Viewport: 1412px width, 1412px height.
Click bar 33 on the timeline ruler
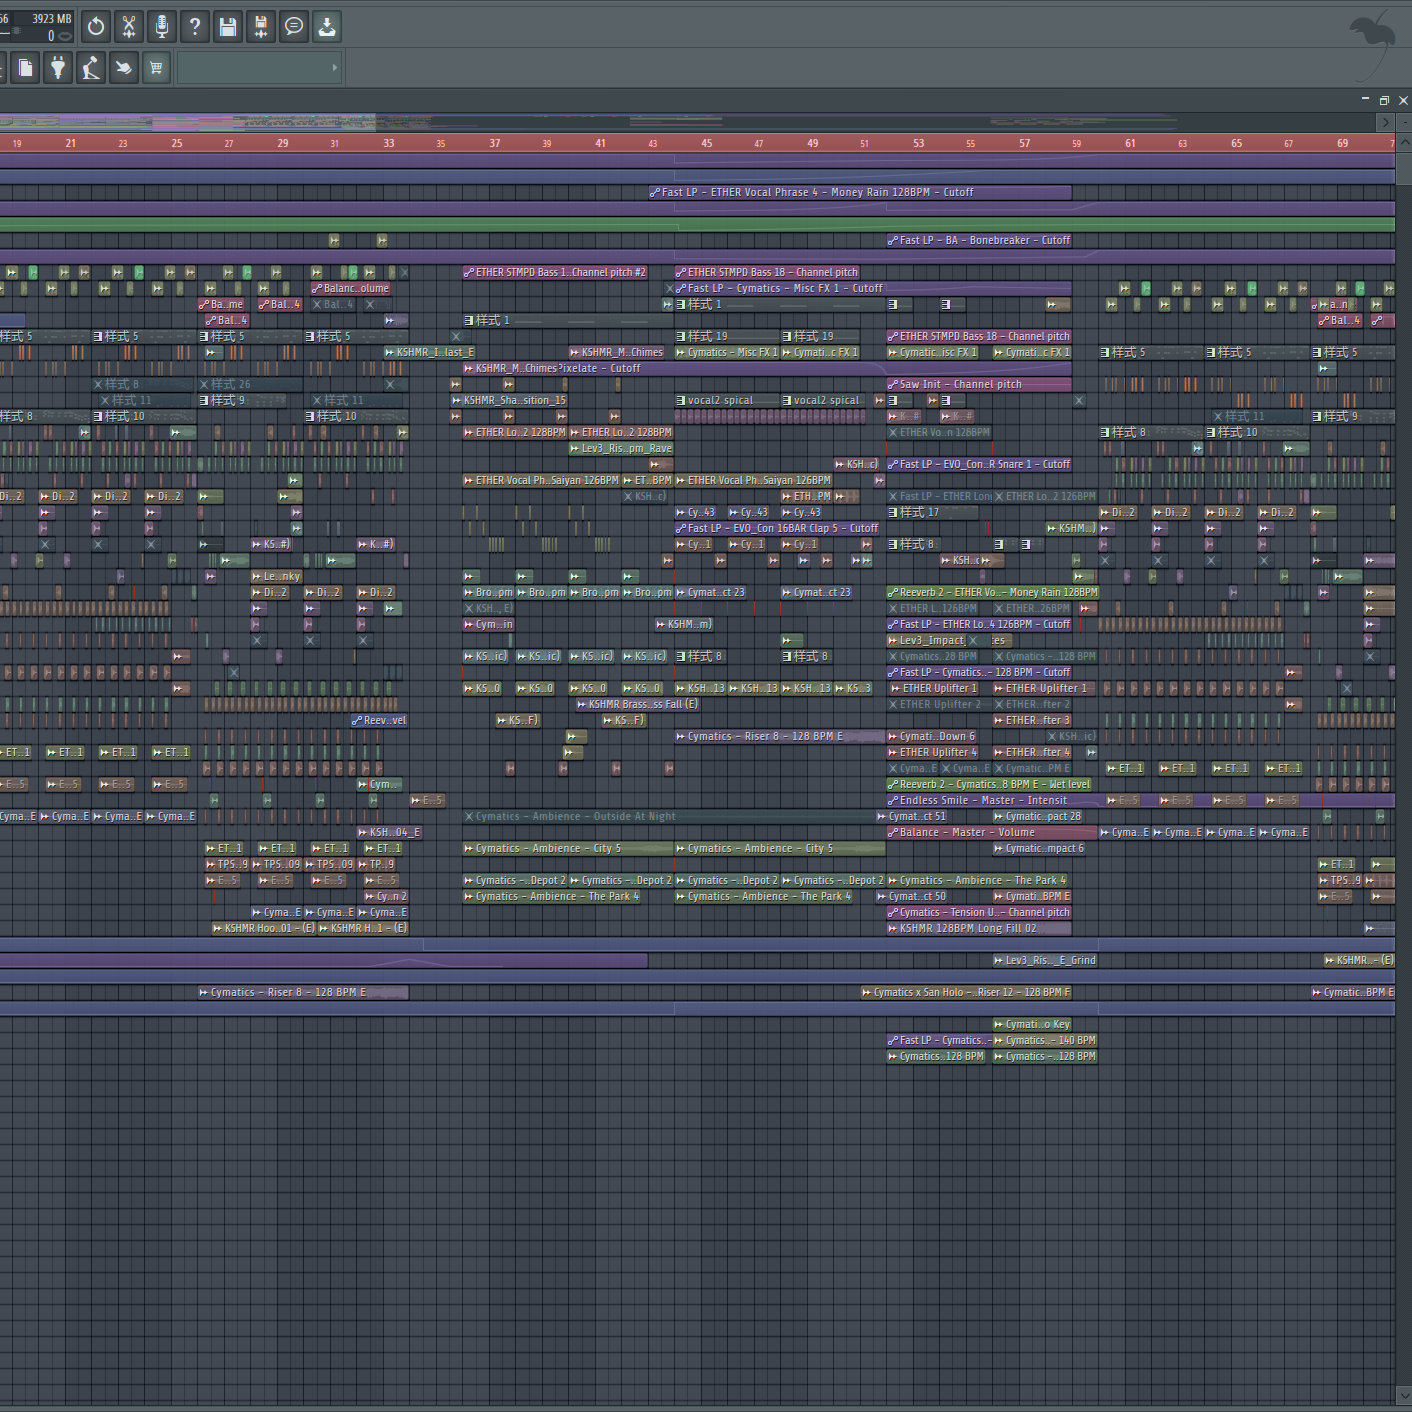tap(389, 143)
